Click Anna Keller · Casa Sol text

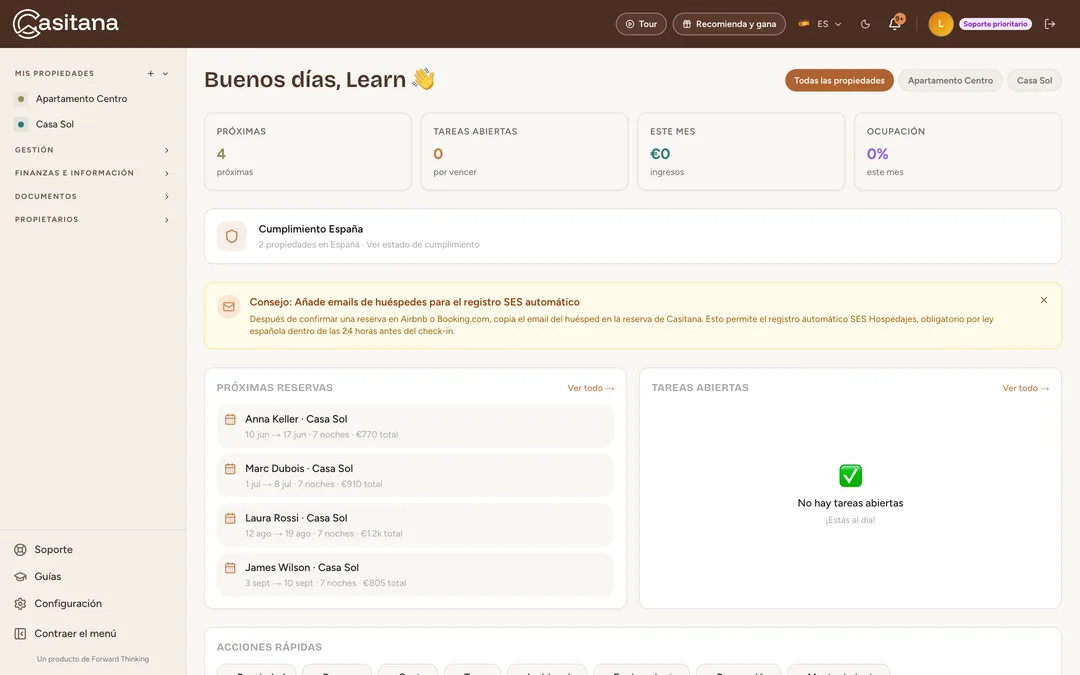point(296,419)
